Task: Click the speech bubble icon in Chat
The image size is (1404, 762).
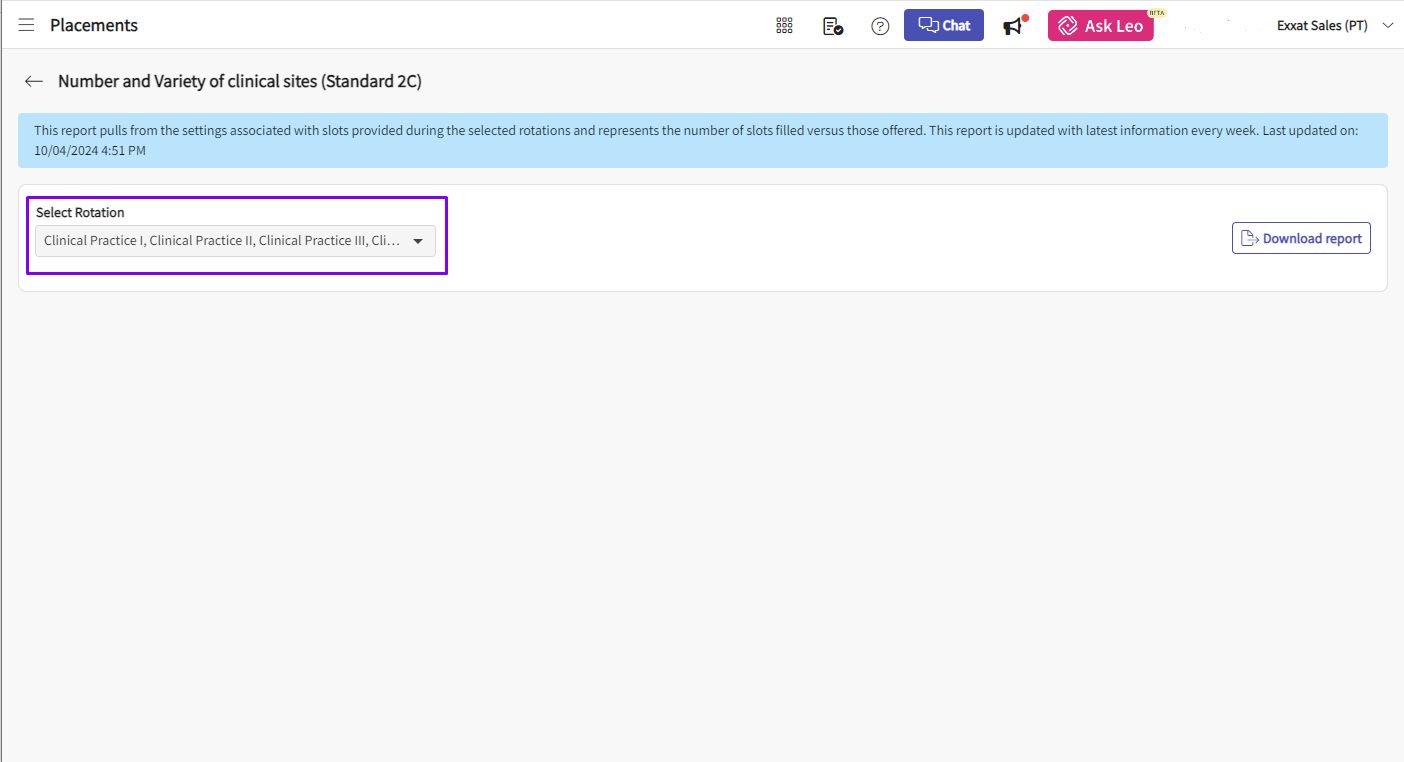Action: [x=928, y=26]
